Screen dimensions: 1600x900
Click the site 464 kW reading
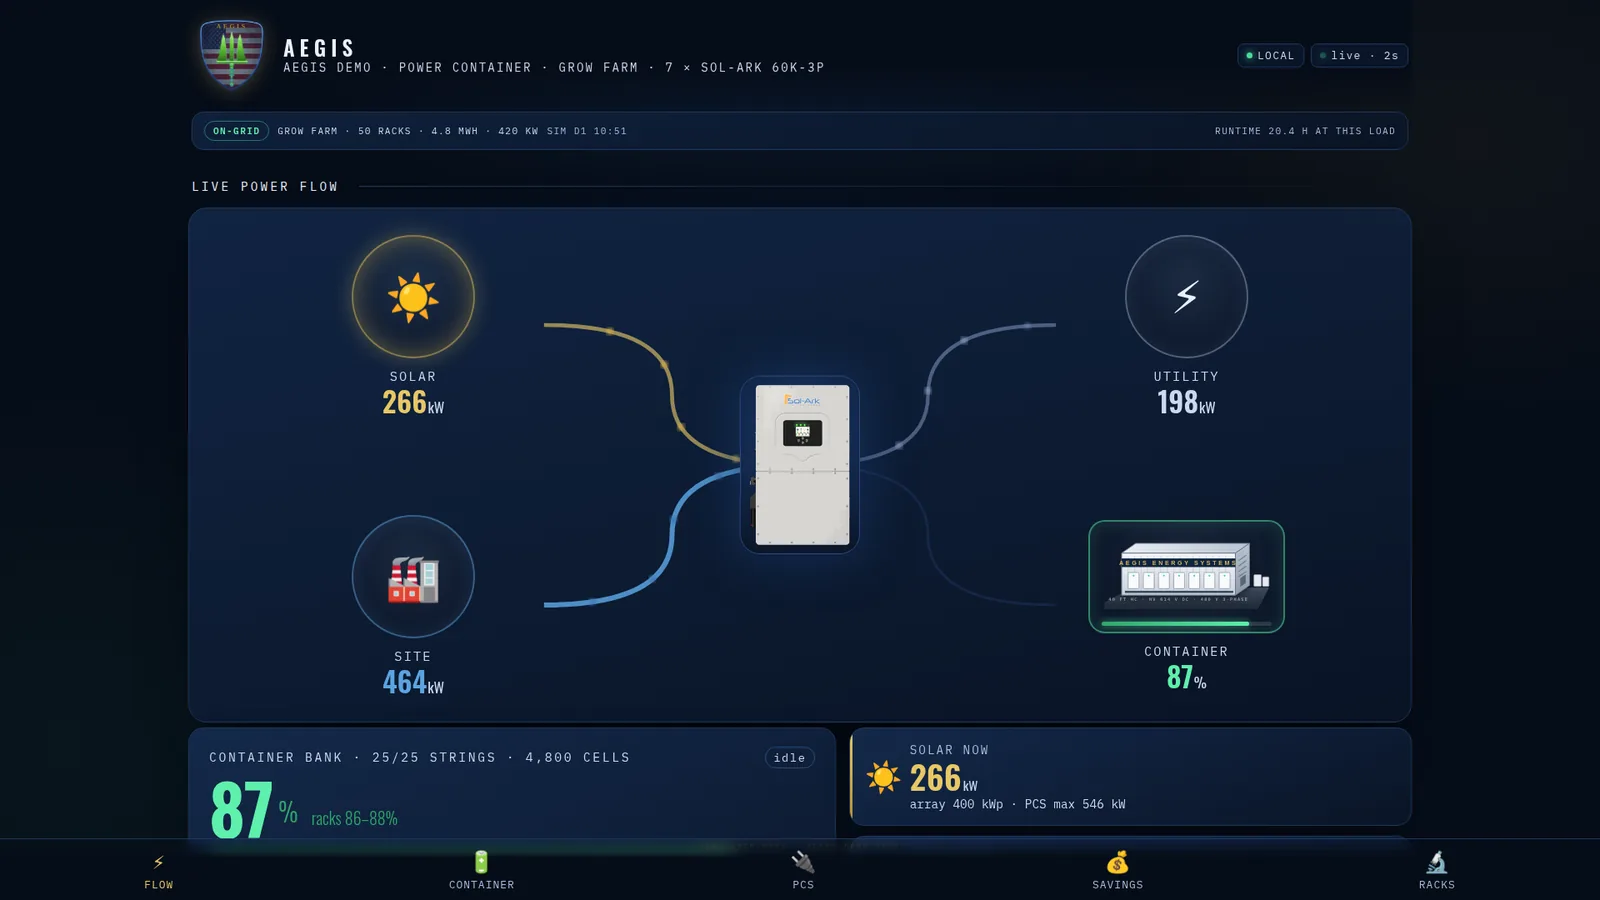(x=413, y=682)
